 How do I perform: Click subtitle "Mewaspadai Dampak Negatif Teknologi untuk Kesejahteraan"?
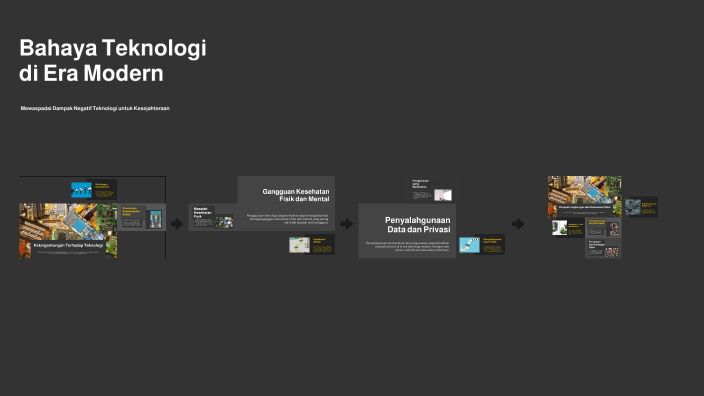pyautogui.click(x=95, y=108)
